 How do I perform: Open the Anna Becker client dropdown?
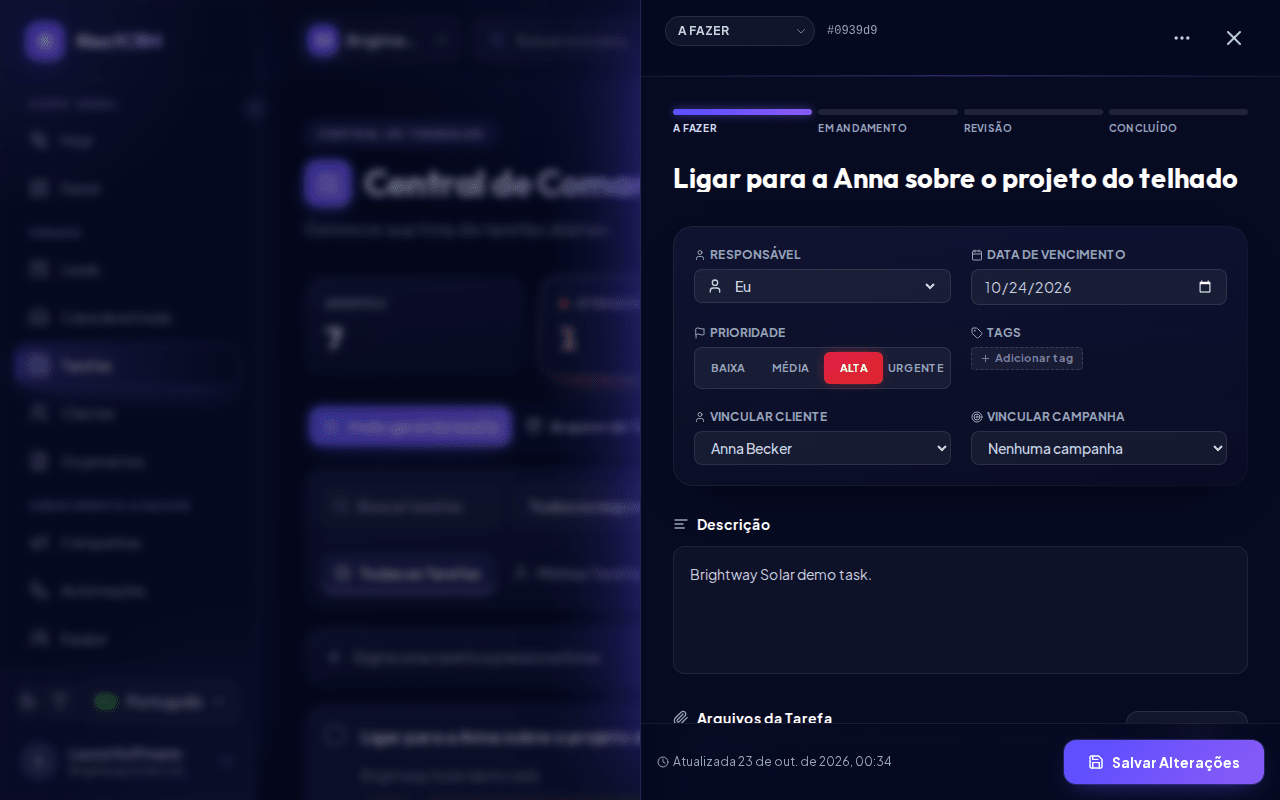[x=822, y=448]
